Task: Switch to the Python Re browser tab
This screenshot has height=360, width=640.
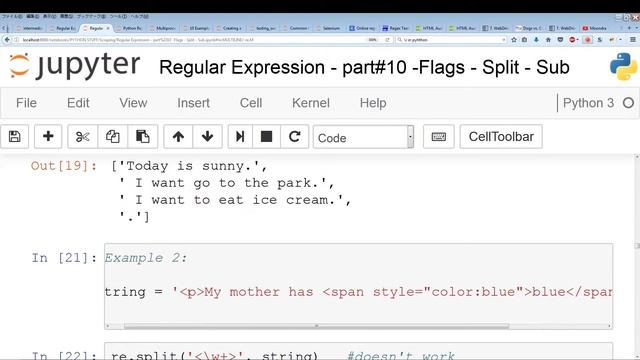Action: (130, 28)
